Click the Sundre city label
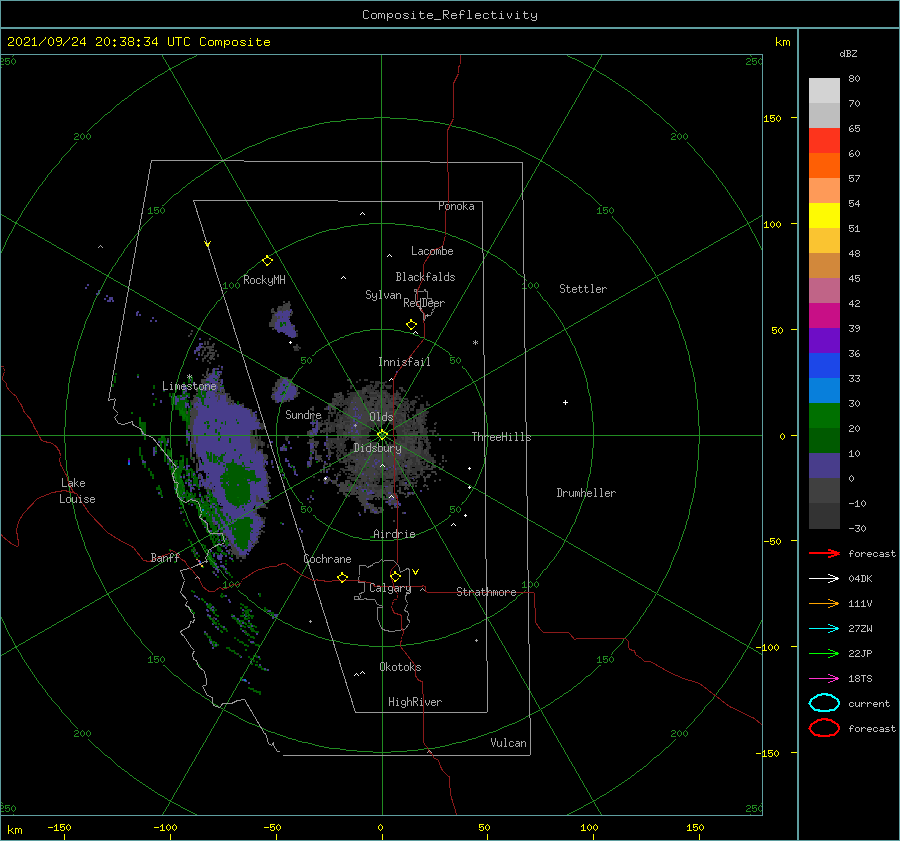The width and height of the screenshot is (900, 841). [x=303, y=414]
